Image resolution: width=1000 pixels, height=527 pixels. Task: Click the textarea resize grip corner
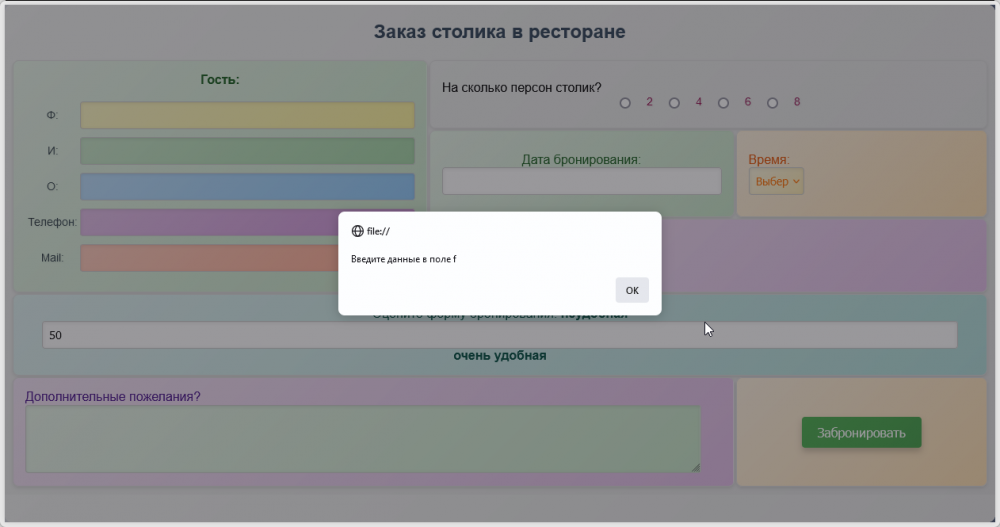(x=695, y=467)
